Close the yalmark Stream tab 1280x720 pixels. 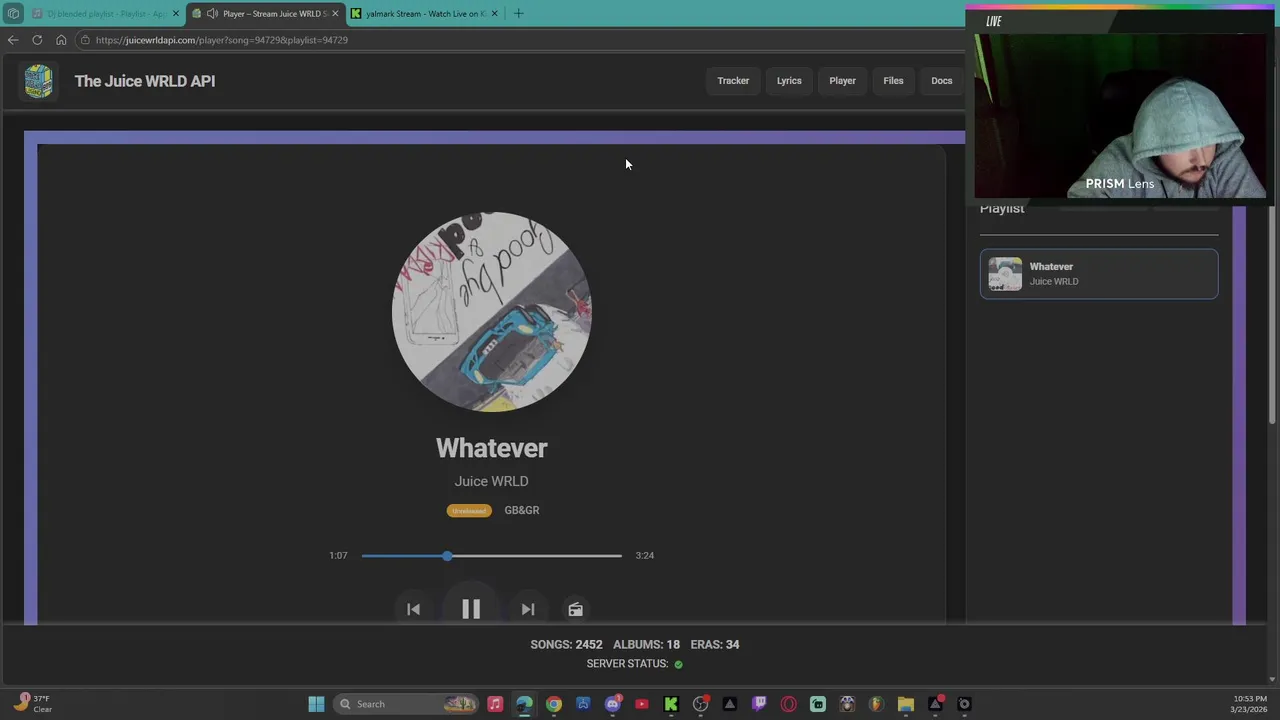[x=494, y=14]
